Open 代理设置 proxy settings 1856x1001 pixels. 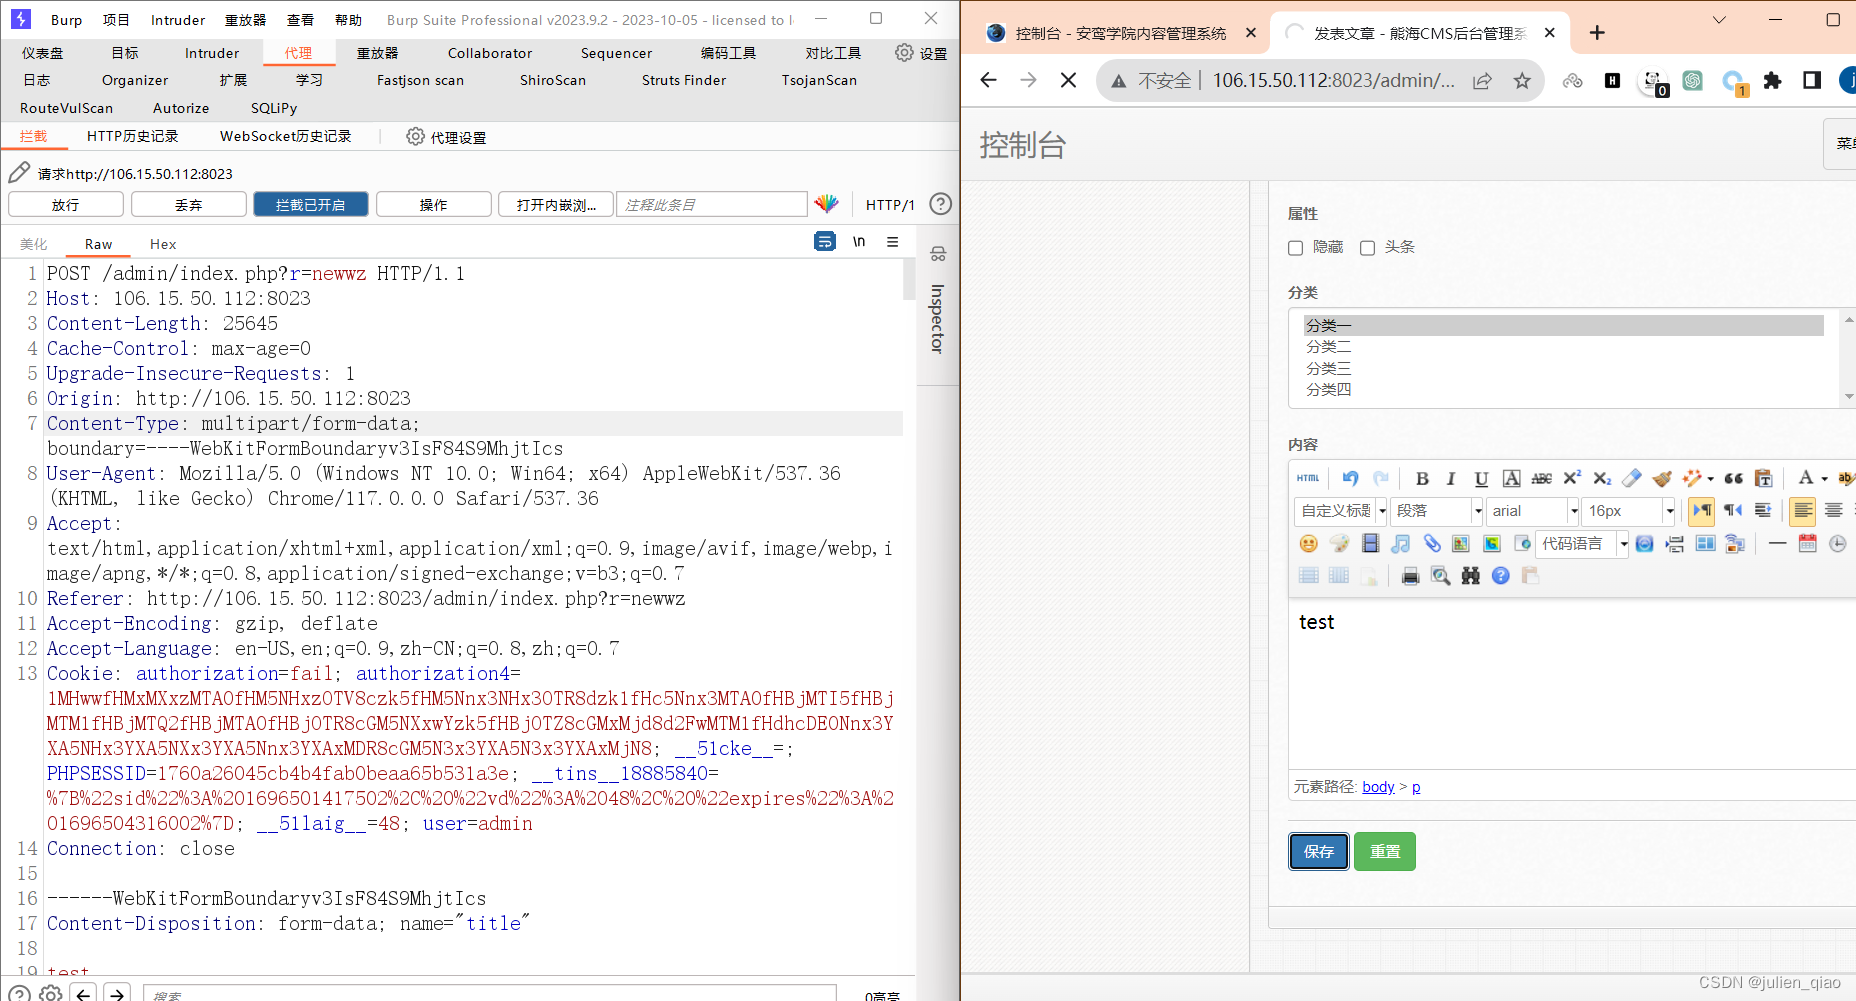[447, 137]
